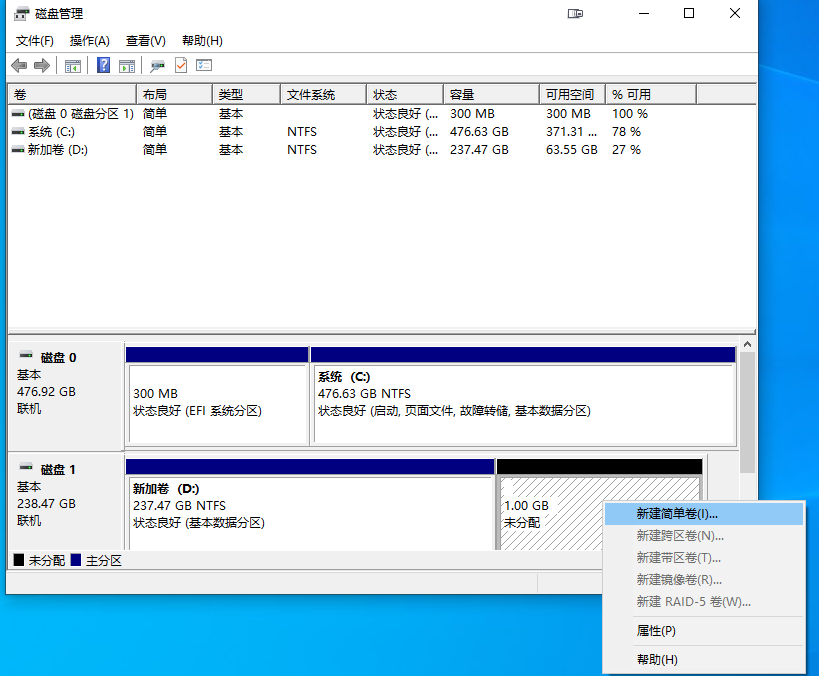Choose 帮助(H) in the context menu
819x676 pixels.
click(x=704, y=660)
